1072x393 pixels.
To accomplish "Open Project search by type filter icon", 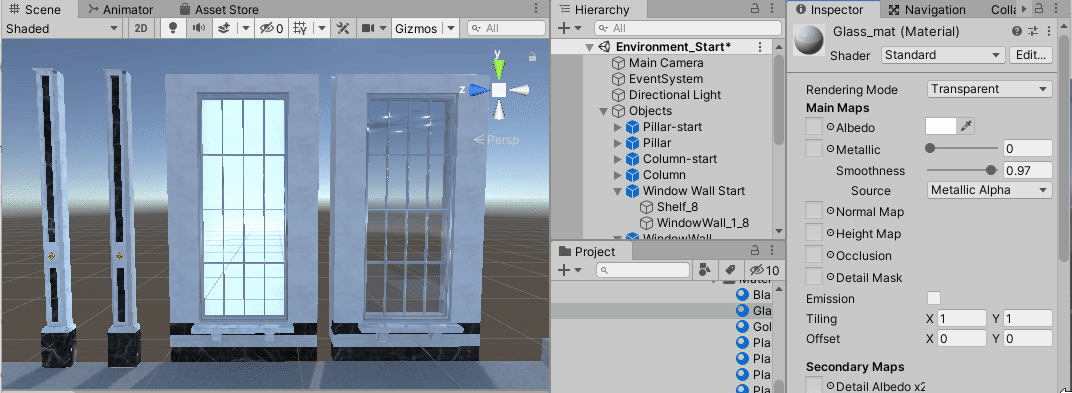I will point(704,270).
